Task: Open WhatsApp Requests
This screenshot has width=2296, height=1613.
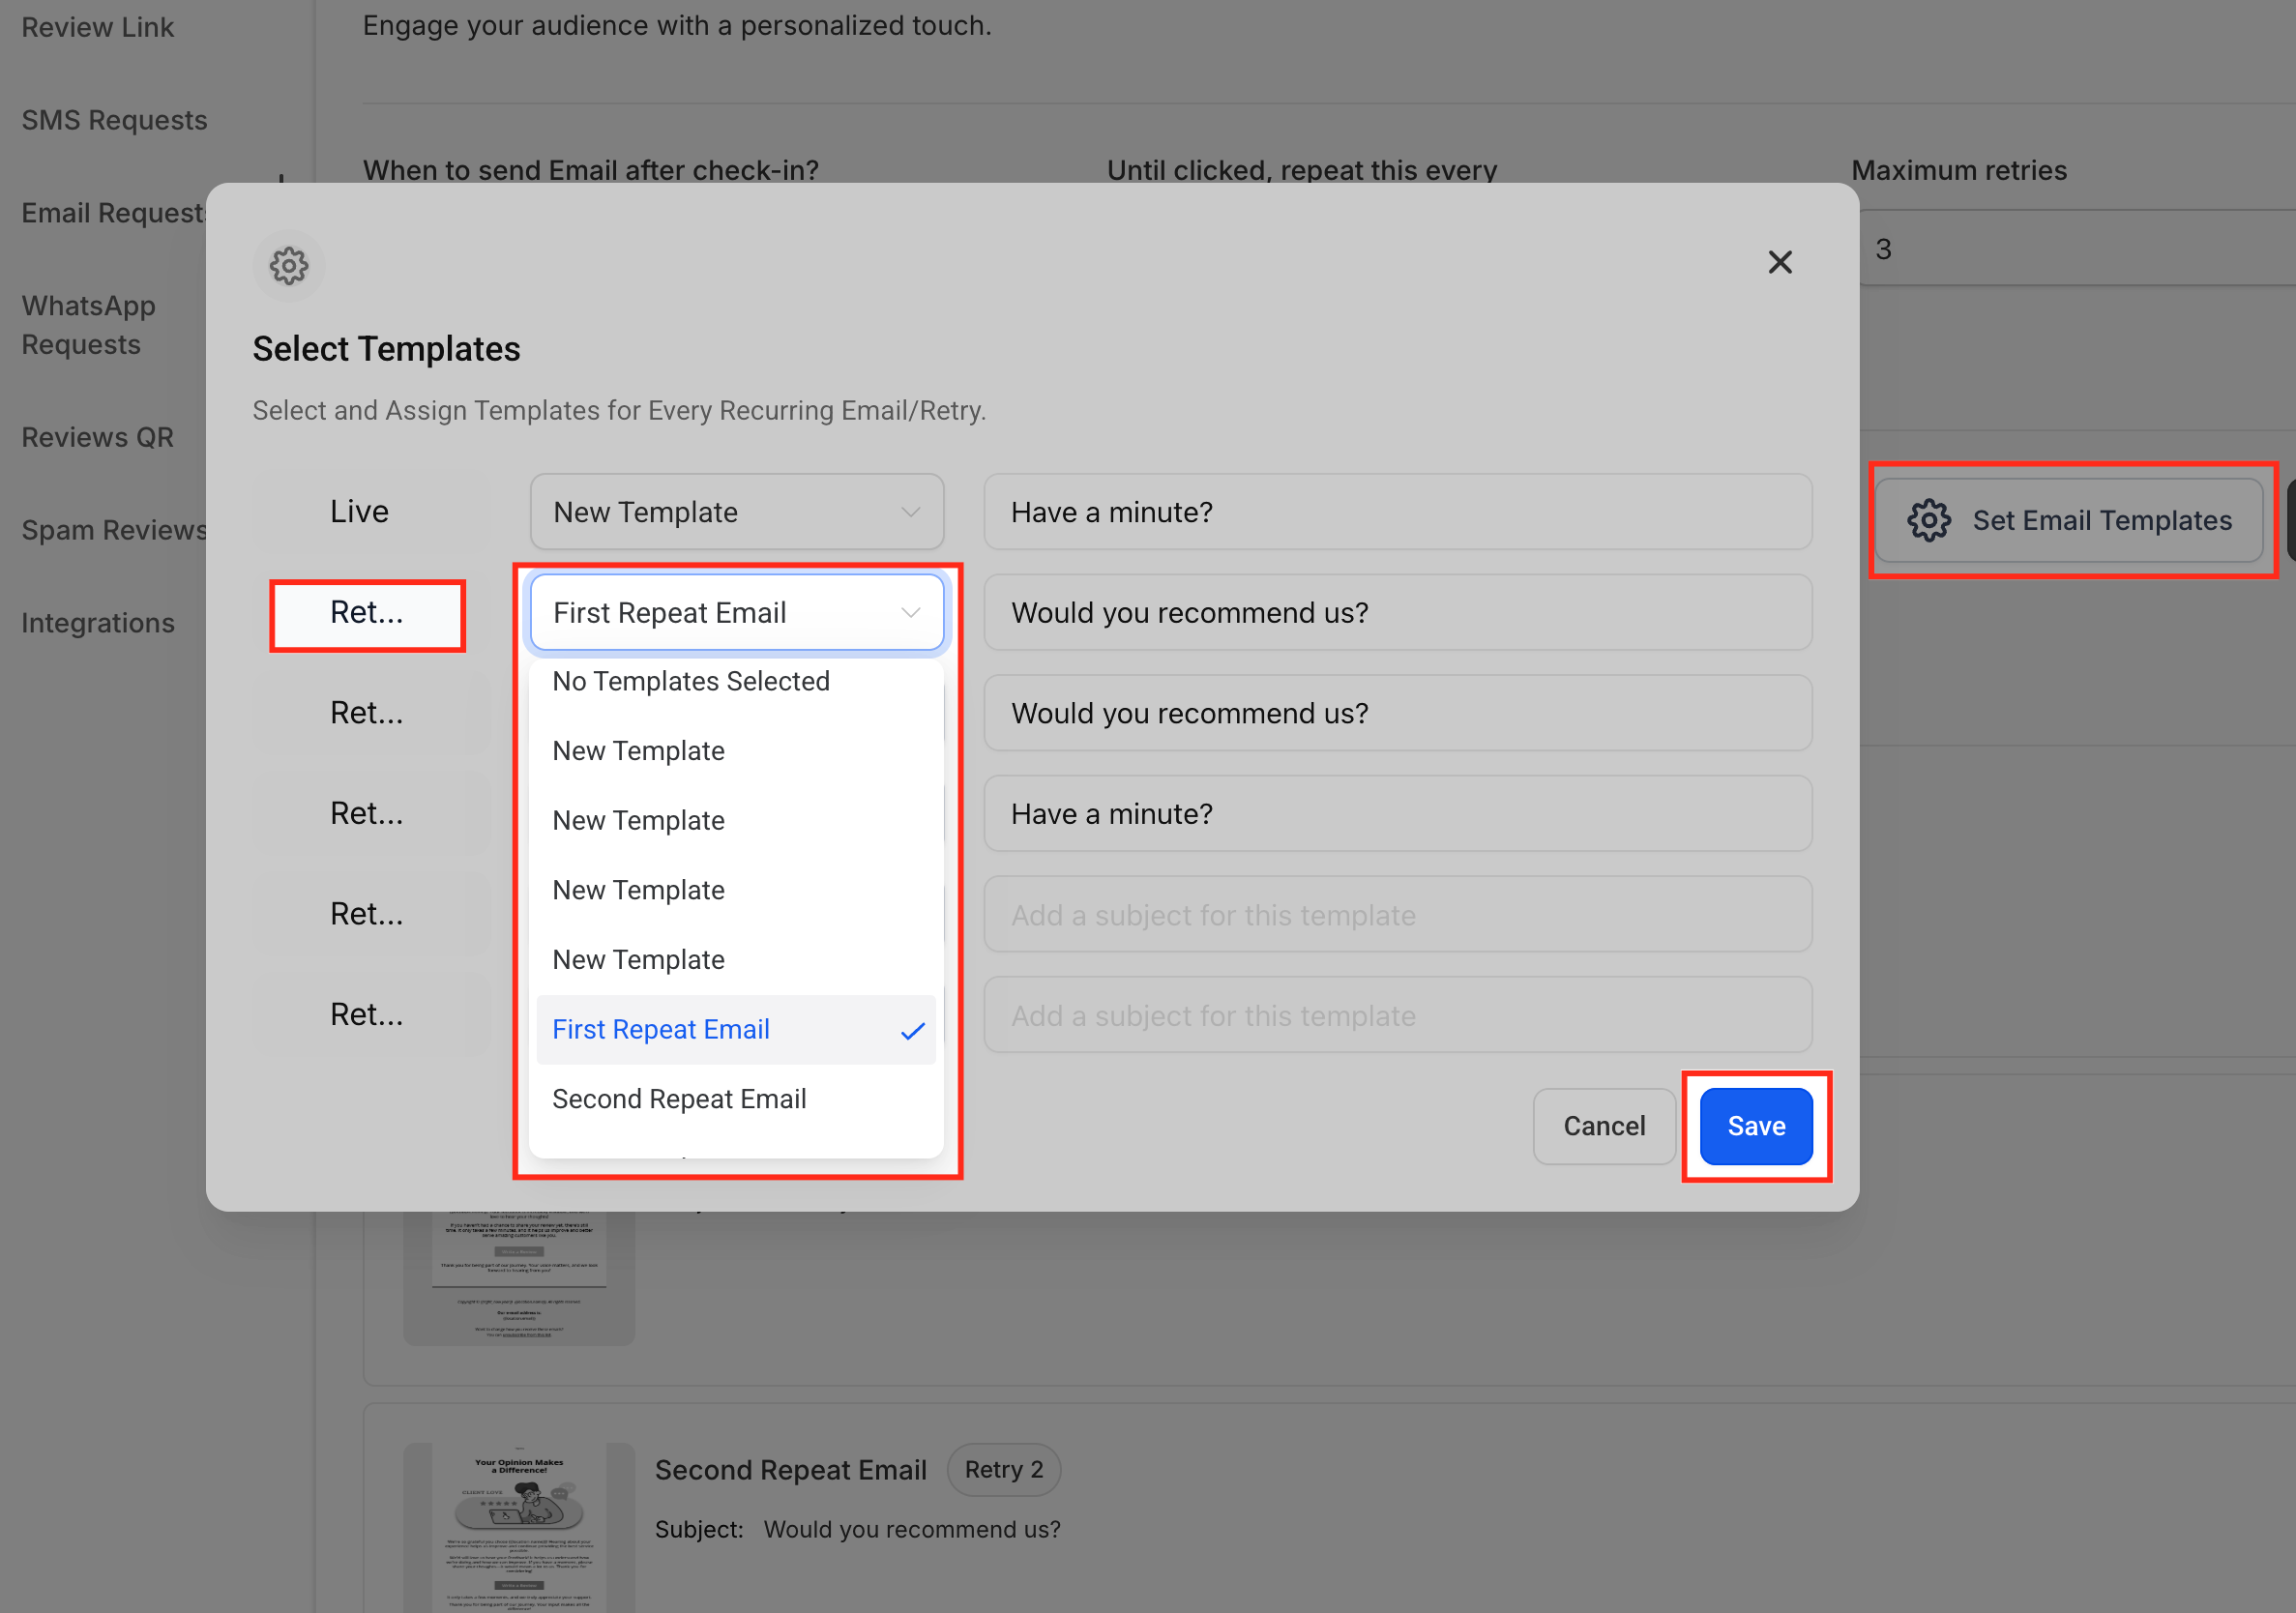Action: 89,325
